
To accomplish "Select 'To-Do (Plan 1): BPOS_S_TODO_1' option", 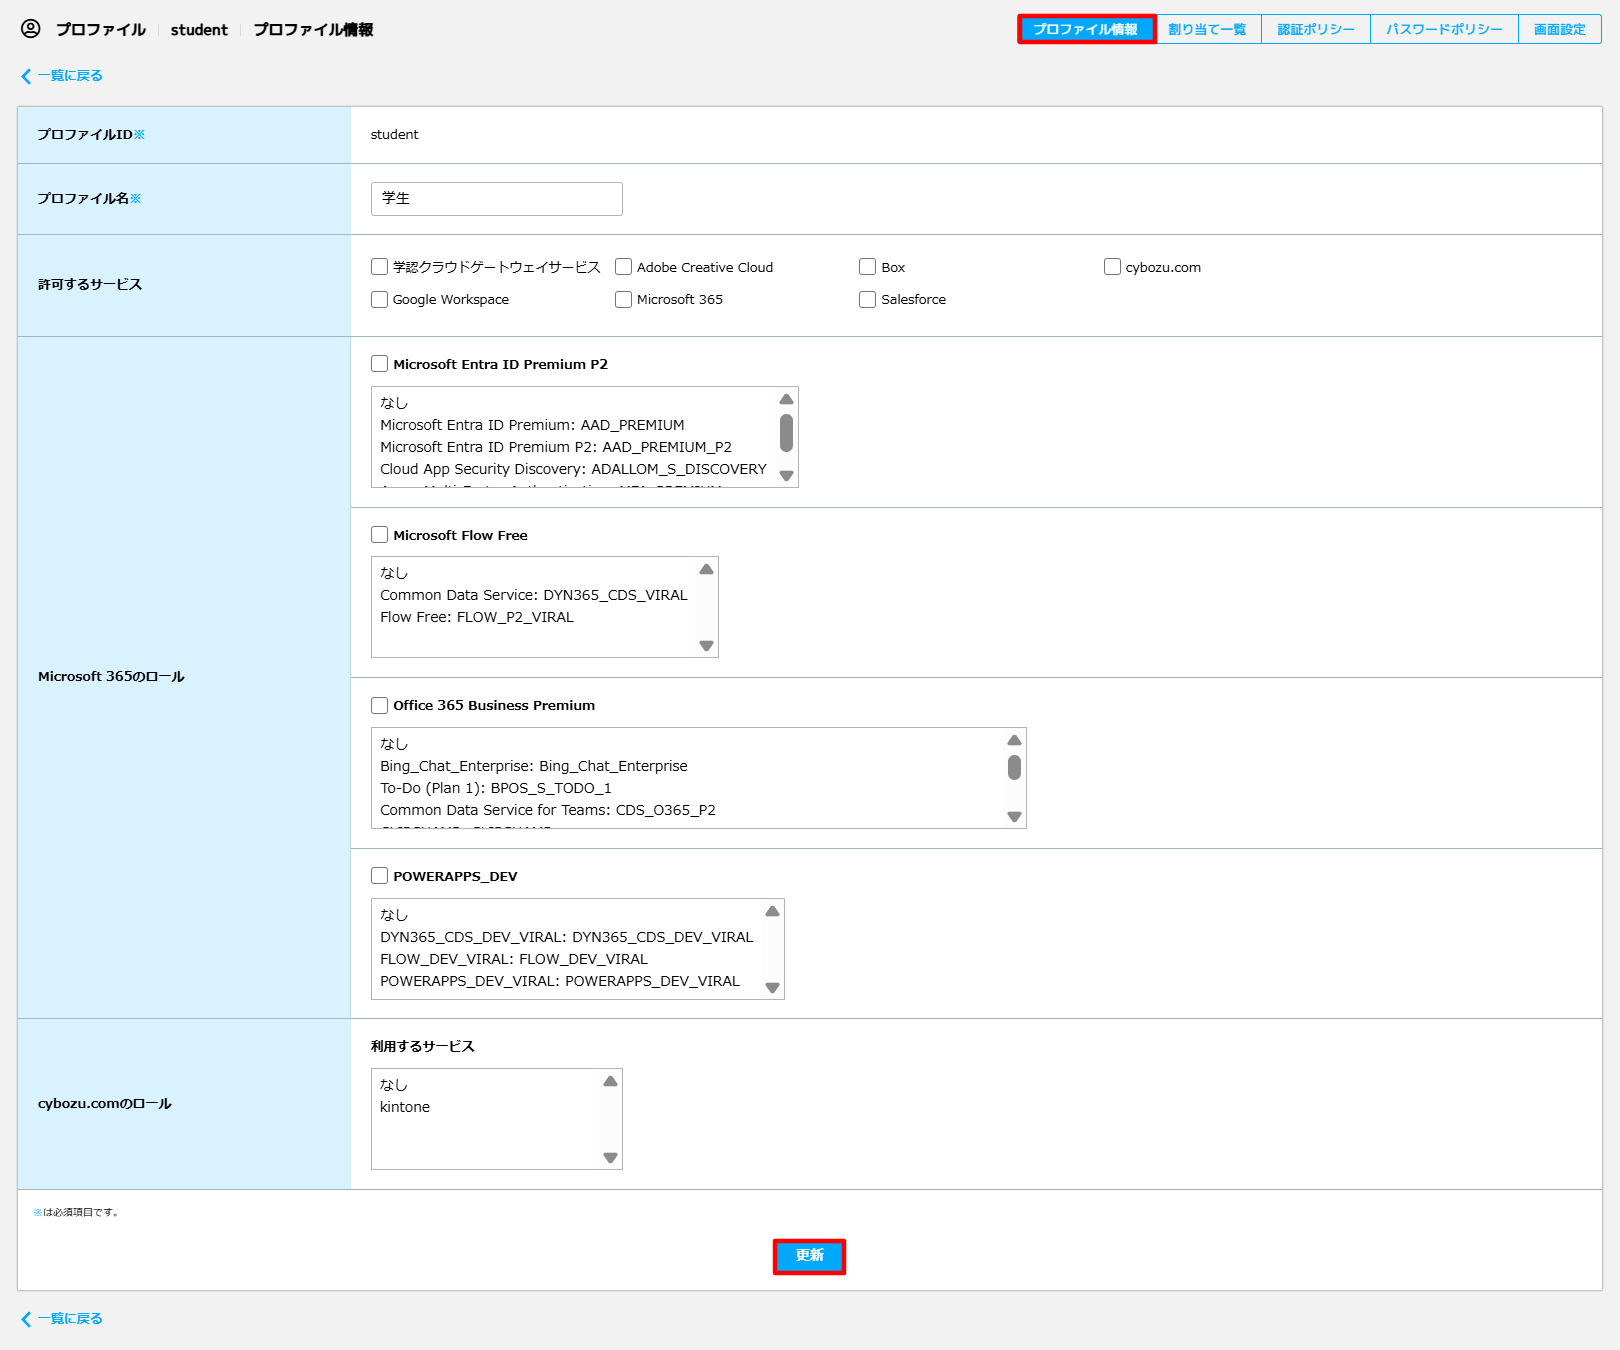I will (496, 788).
